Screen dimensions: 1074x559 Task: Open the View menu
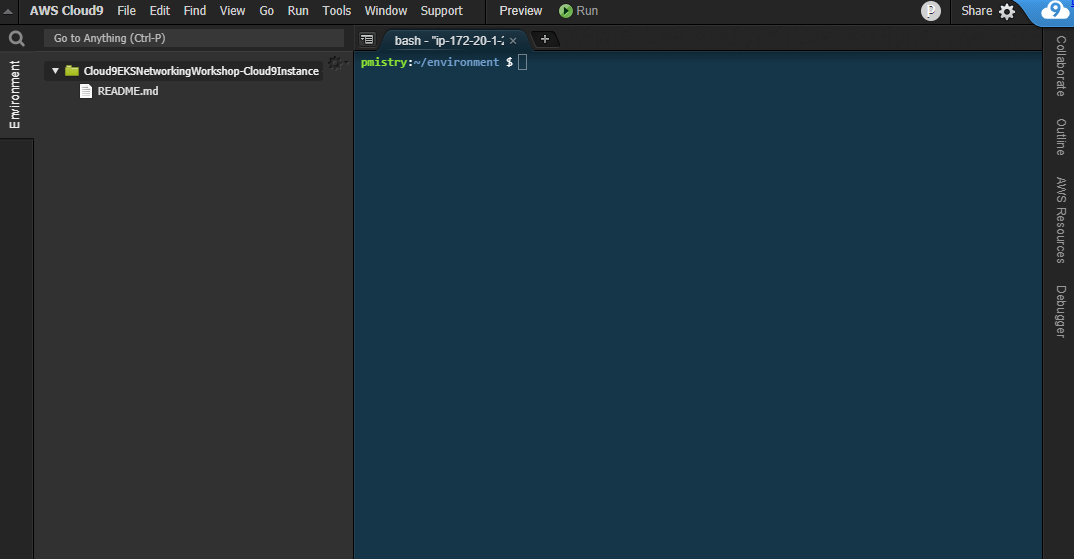[x=232, y=11]
